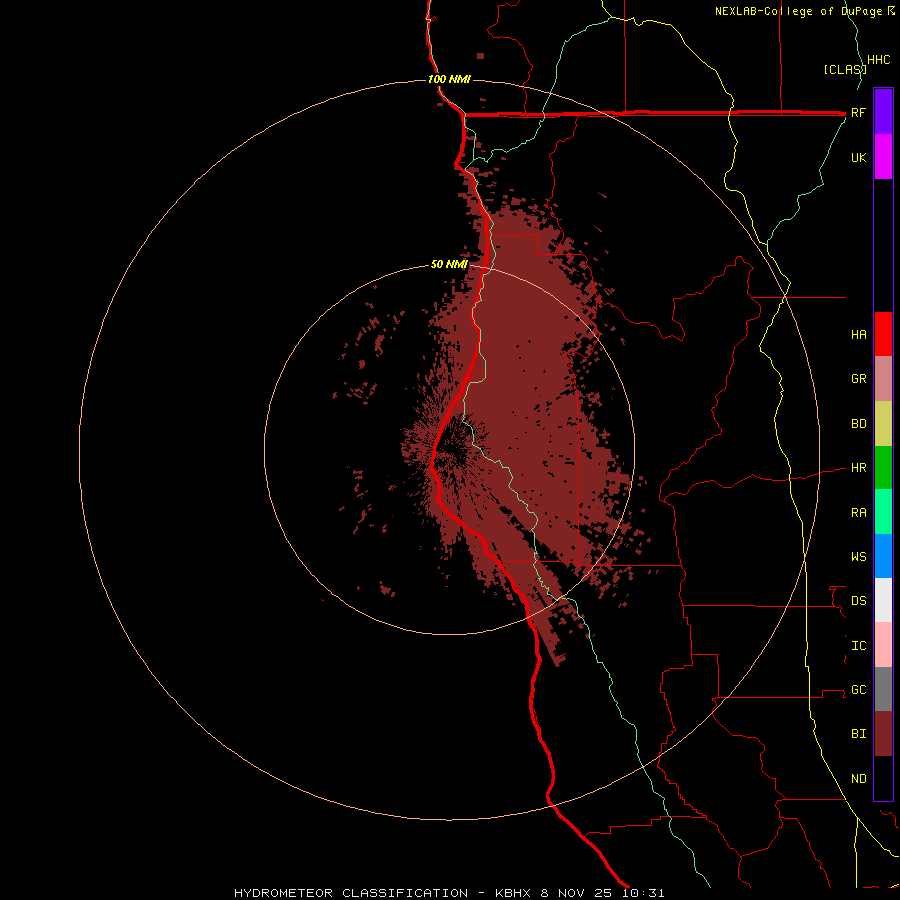The image size is (900, 900).
Task: Click the HR legend label
Action: pyautogui.click(x=858, y=468)
